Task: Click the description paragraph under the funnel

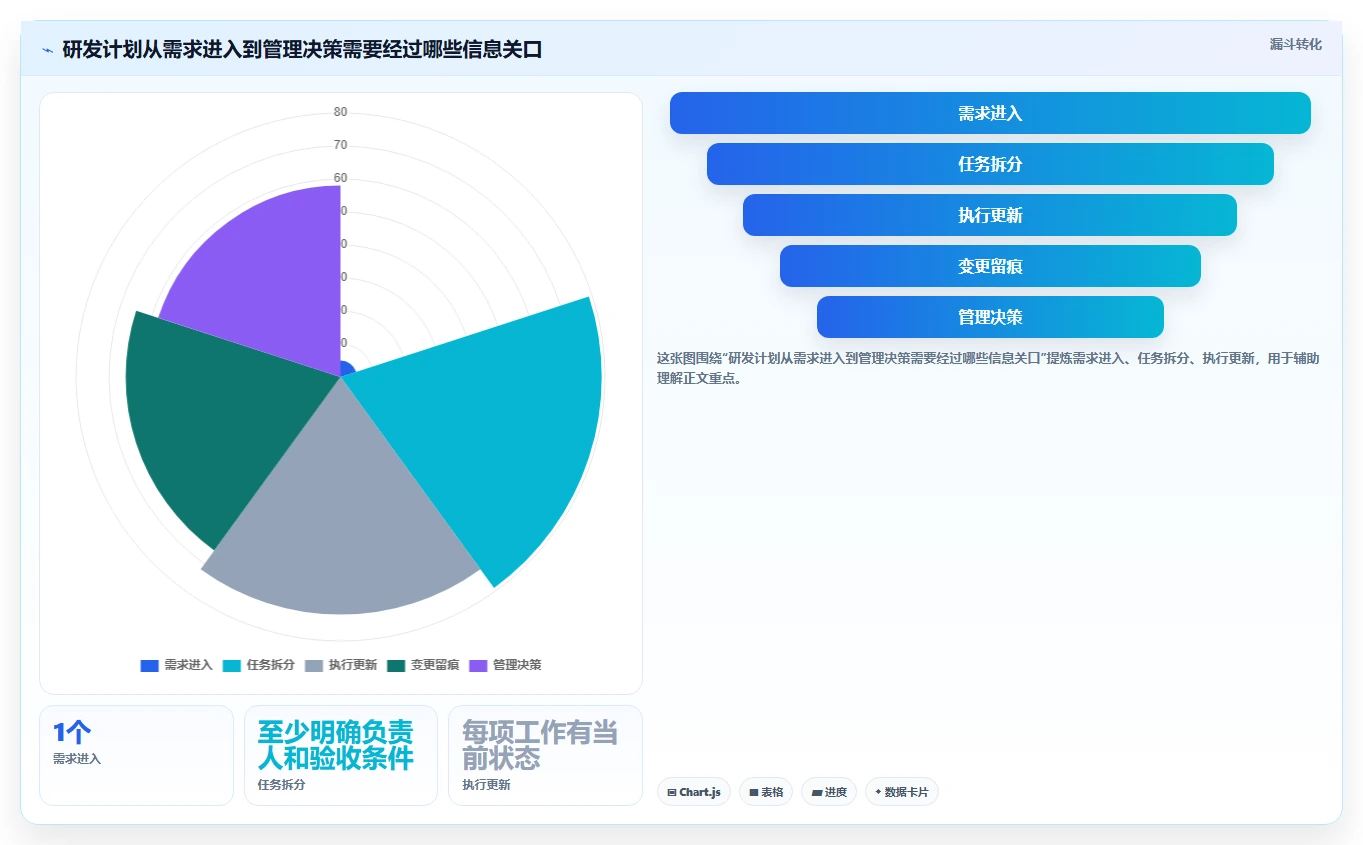Action: pos(988,368)
